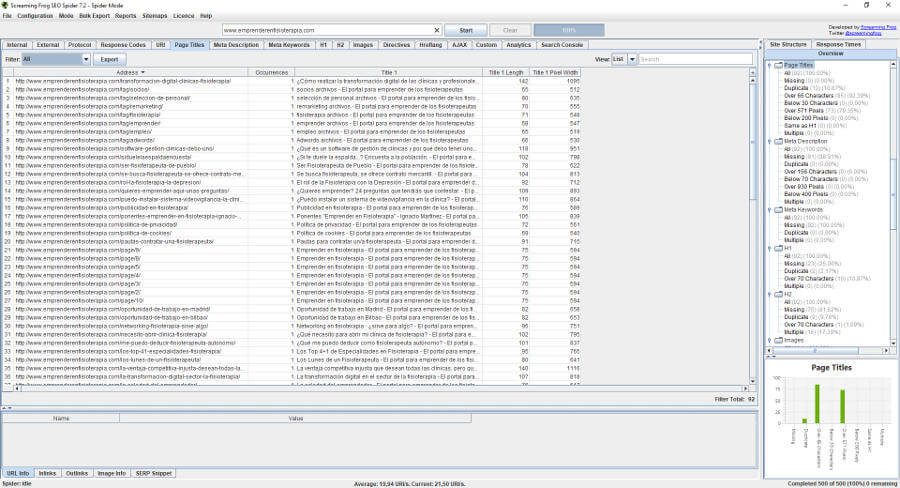Switch to the Response Codes tab
Screen dimensions: 900x488
(x=123, y=45)
